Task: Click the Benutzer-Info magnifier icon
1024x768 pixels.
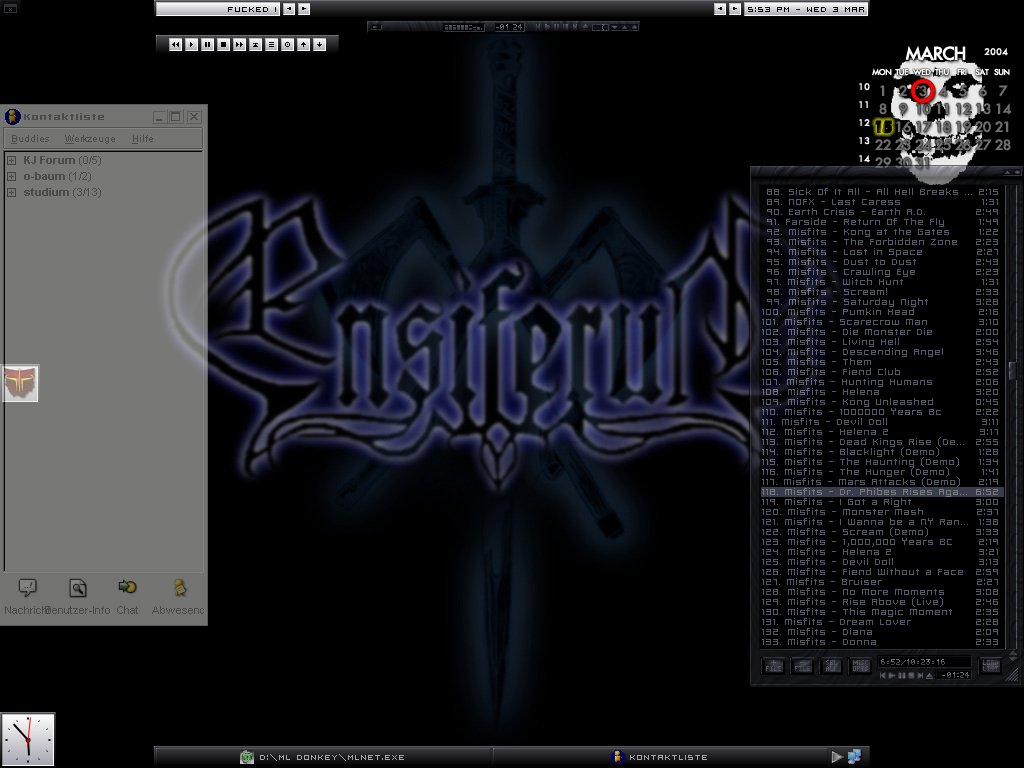Action: [x=78, y=588]
